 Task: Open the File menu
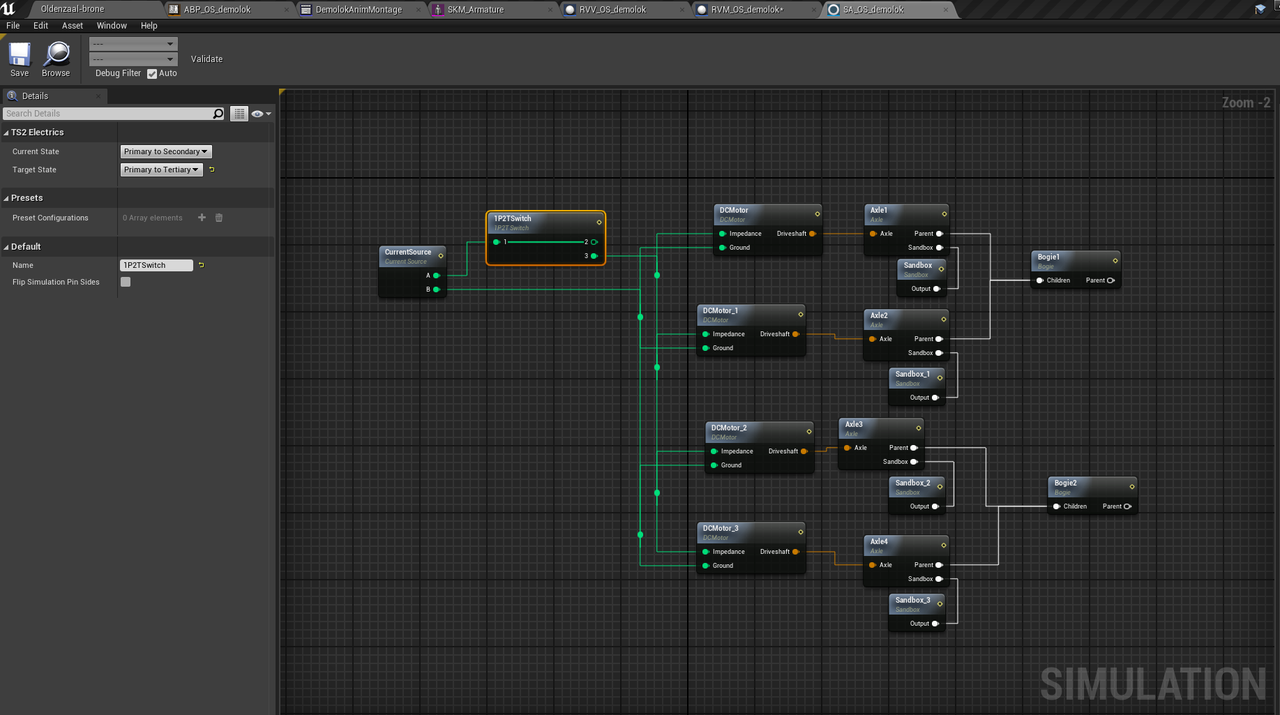13,26
